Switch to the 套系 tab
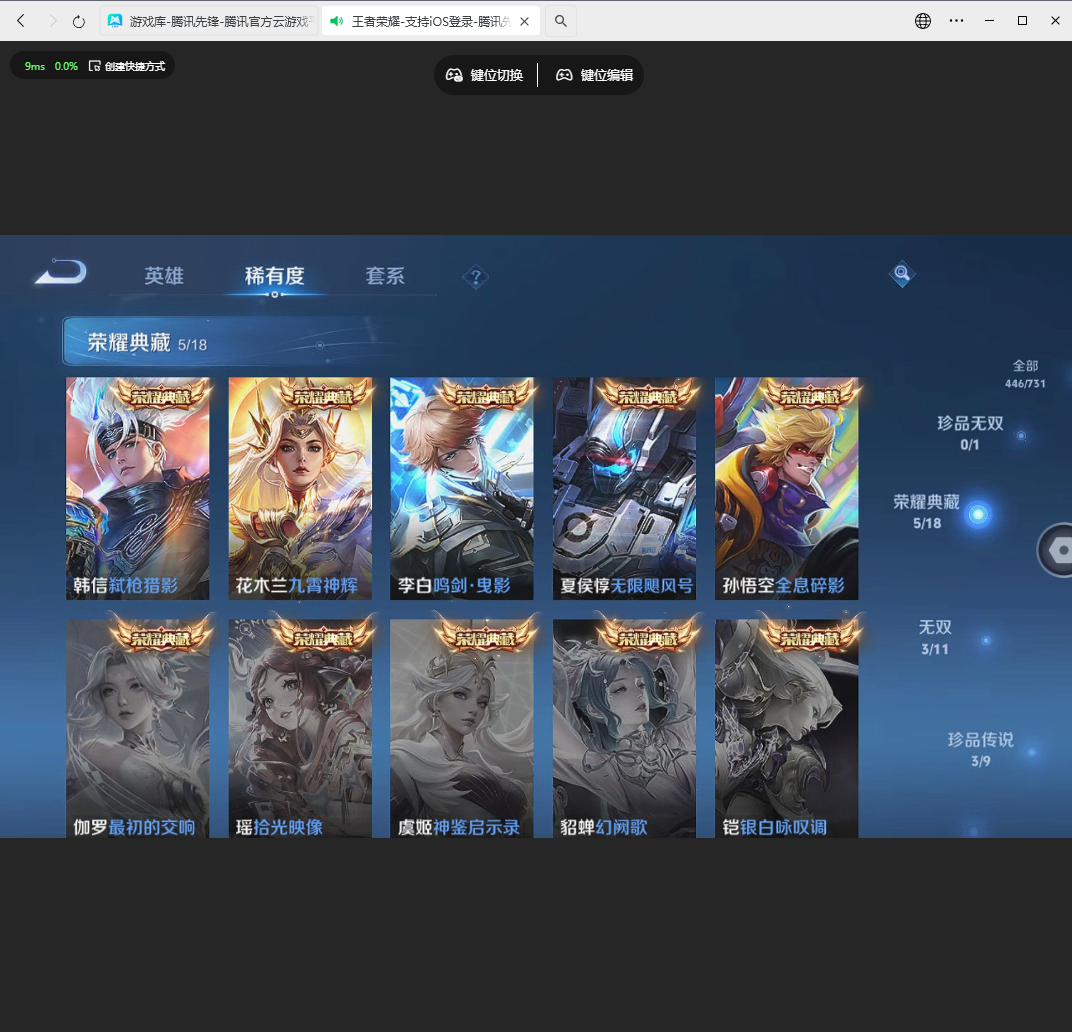This screenshot has width=1072, height=1032. point(385,276)
